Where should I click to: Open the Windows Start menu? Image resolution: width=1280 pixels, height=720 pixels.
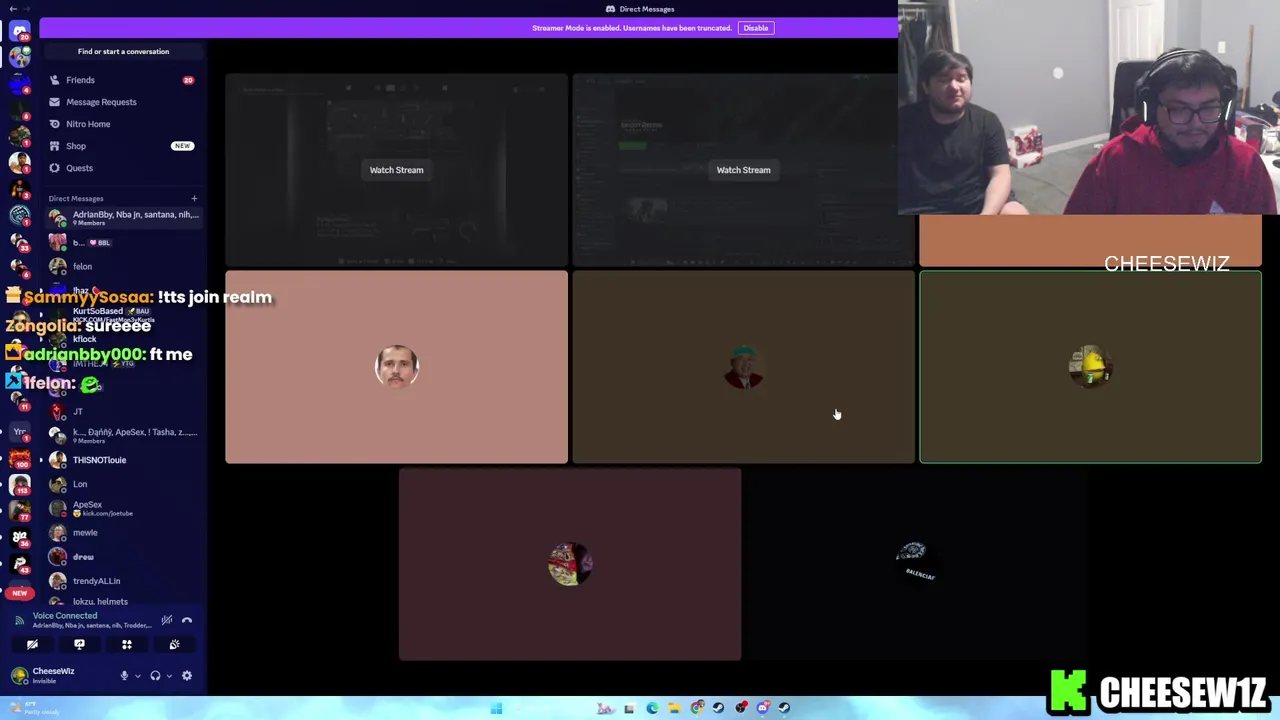click(x=496, y=708)
